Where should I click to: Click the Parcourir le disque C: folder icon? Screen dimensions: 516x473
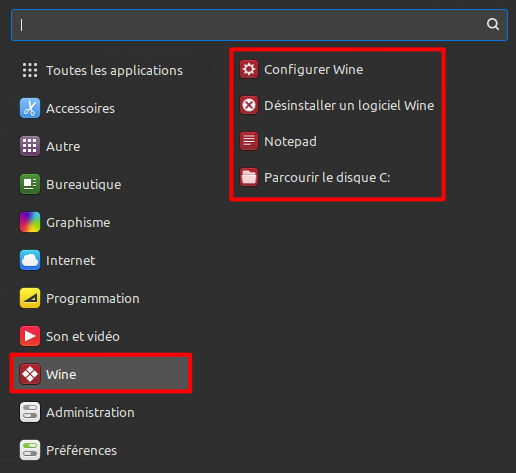pos(249,177)
